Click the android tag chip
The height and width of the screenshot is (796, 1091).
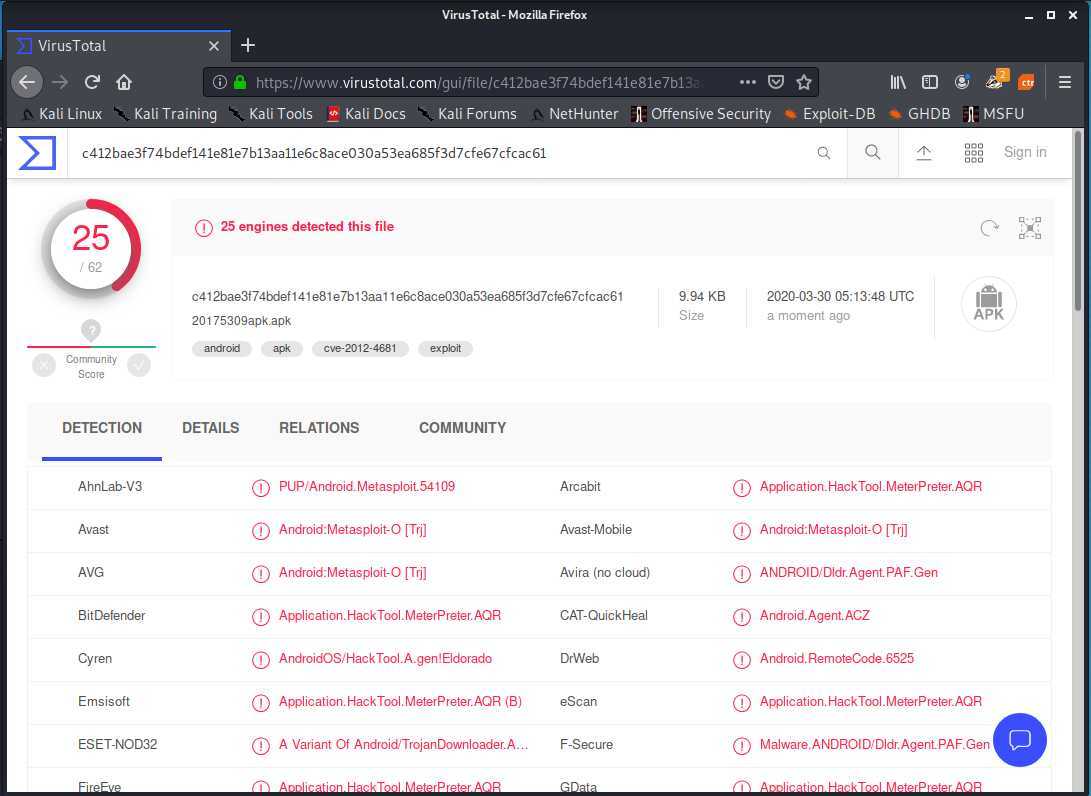click(x=222, y=348)
